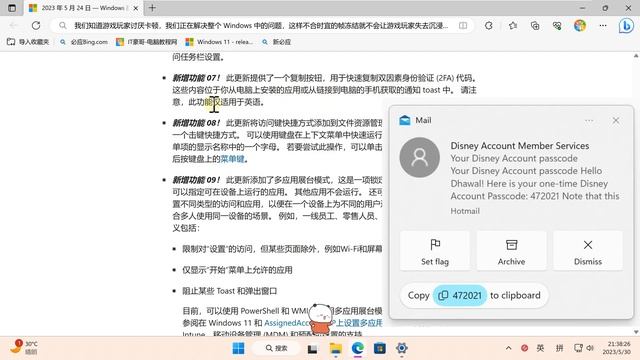Open network and volume quick settings
Image resolution: width=640 pixels, height=360 pixels.
(x=584, y=348)
